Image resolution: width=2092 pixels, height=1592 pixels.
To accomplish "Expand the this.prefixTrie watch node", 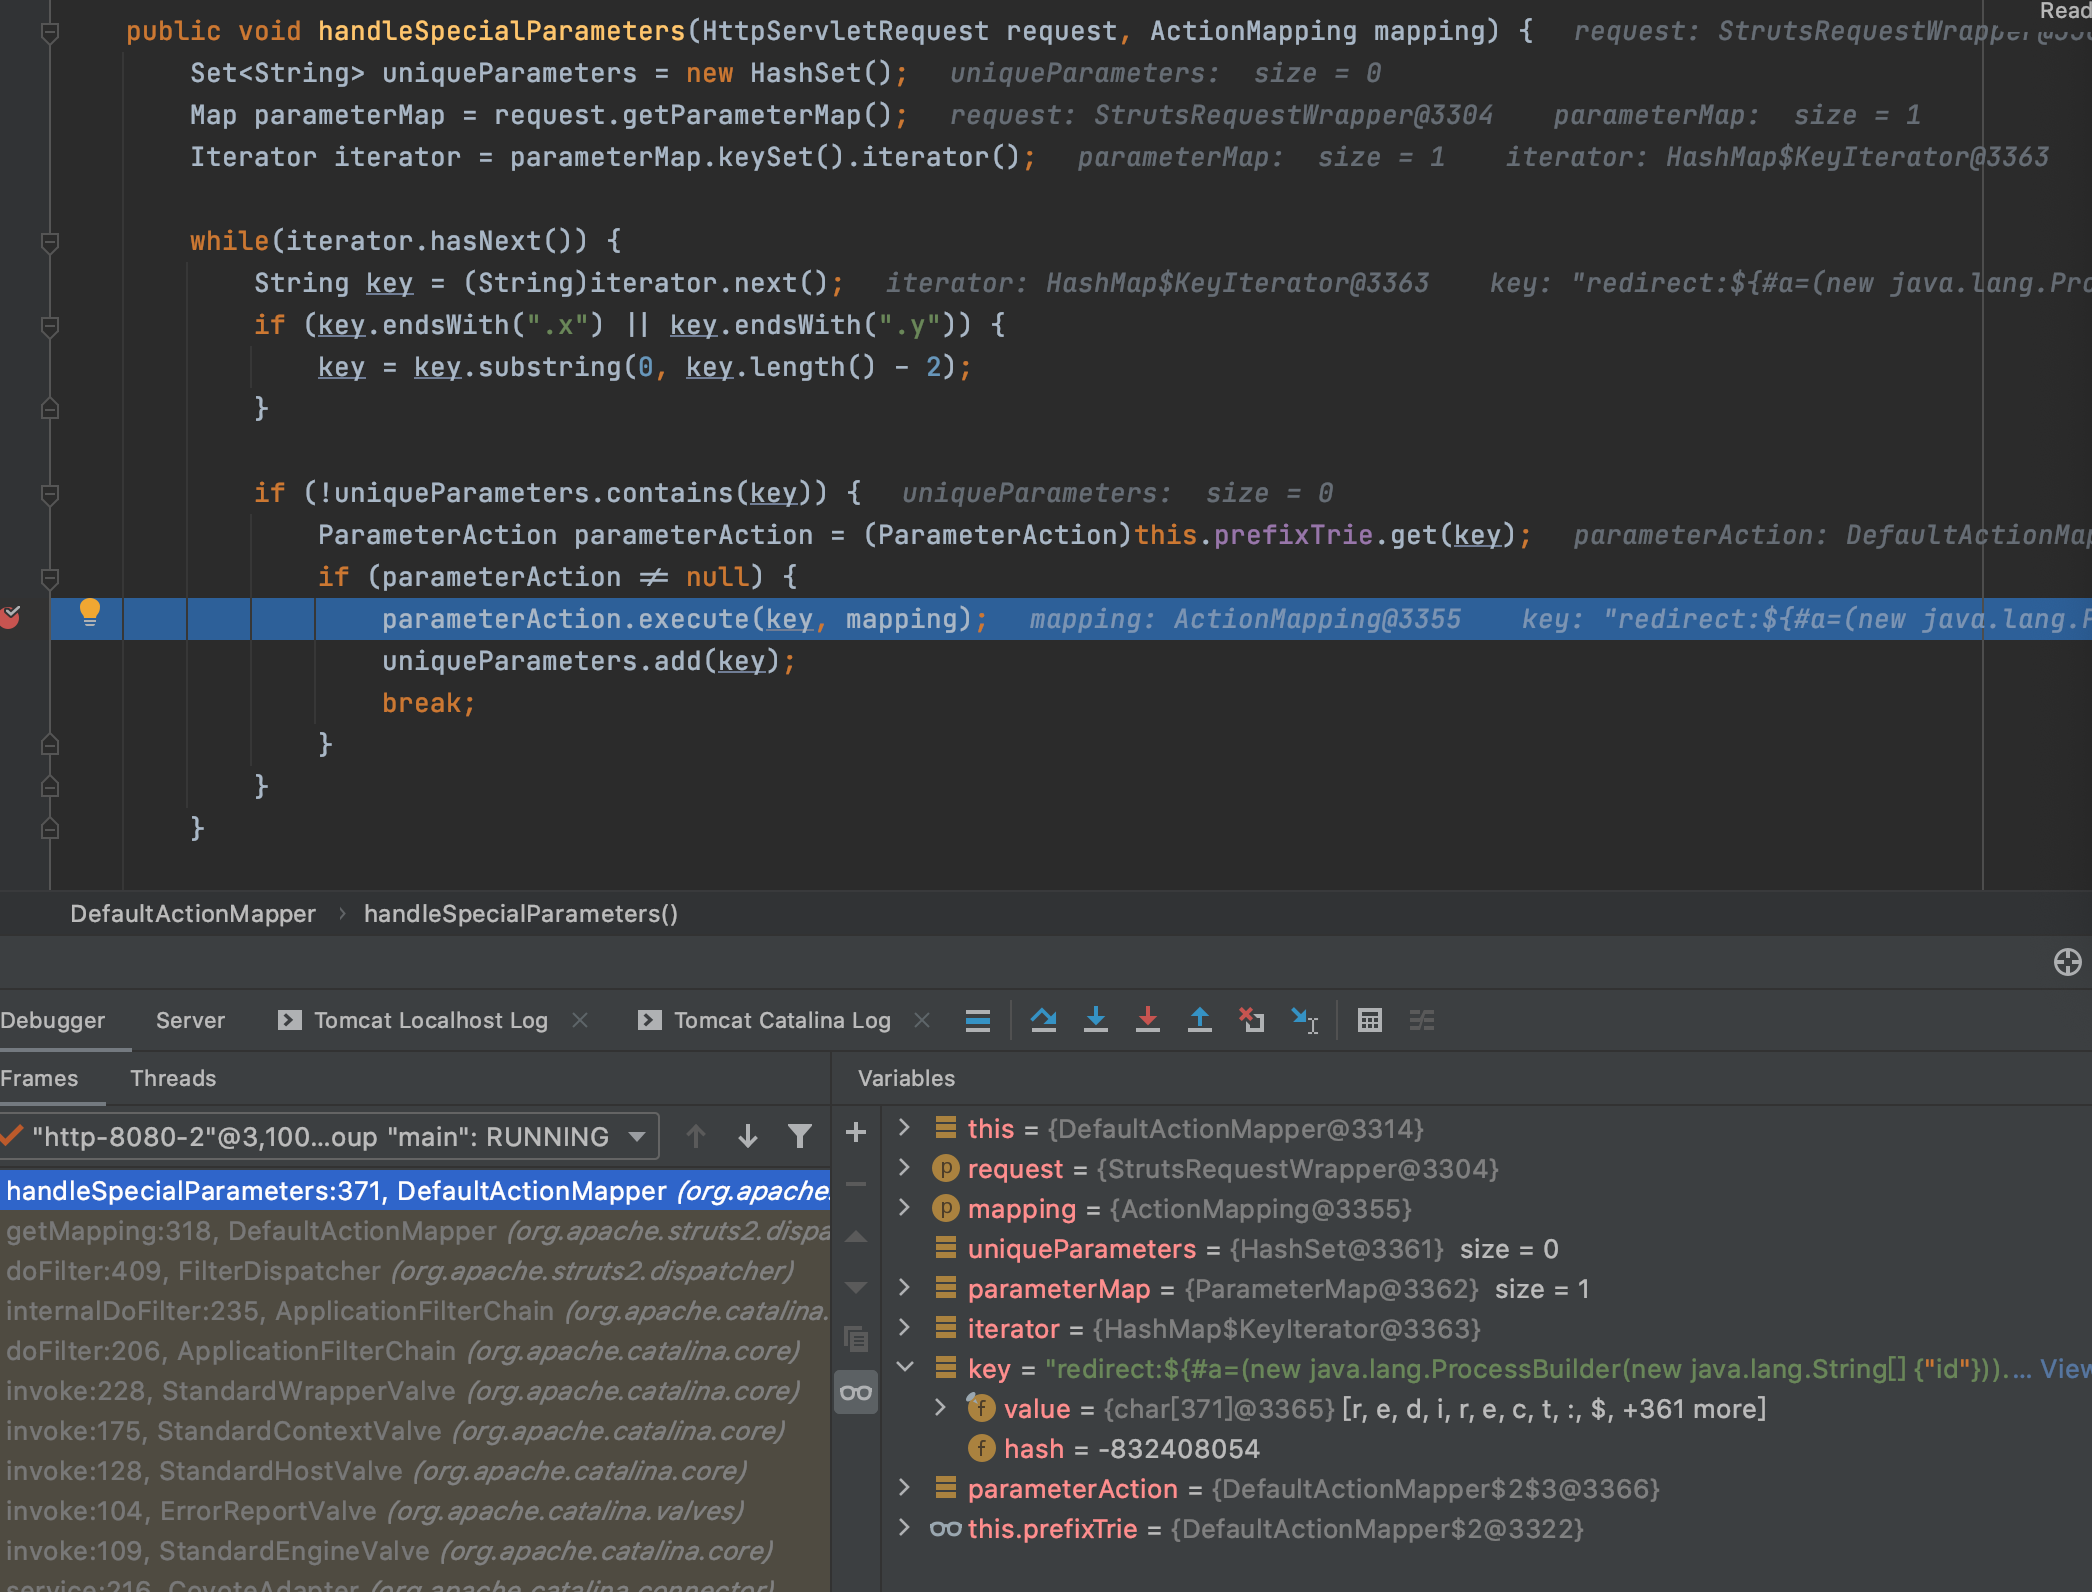I will click(904, 1528).
